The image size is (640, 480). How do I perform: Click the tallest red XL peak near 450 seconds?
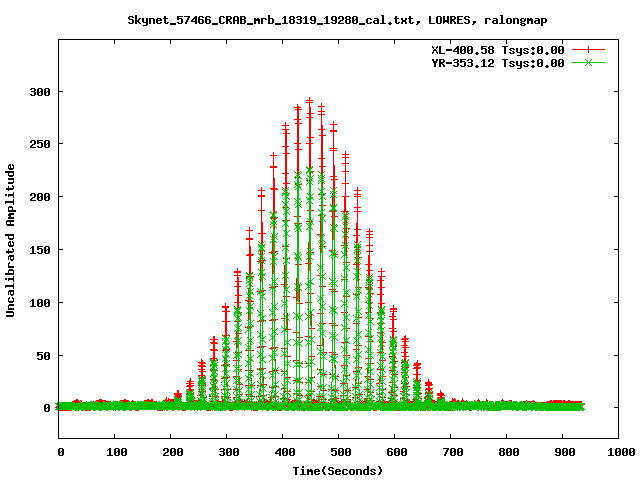pos(310,100)
